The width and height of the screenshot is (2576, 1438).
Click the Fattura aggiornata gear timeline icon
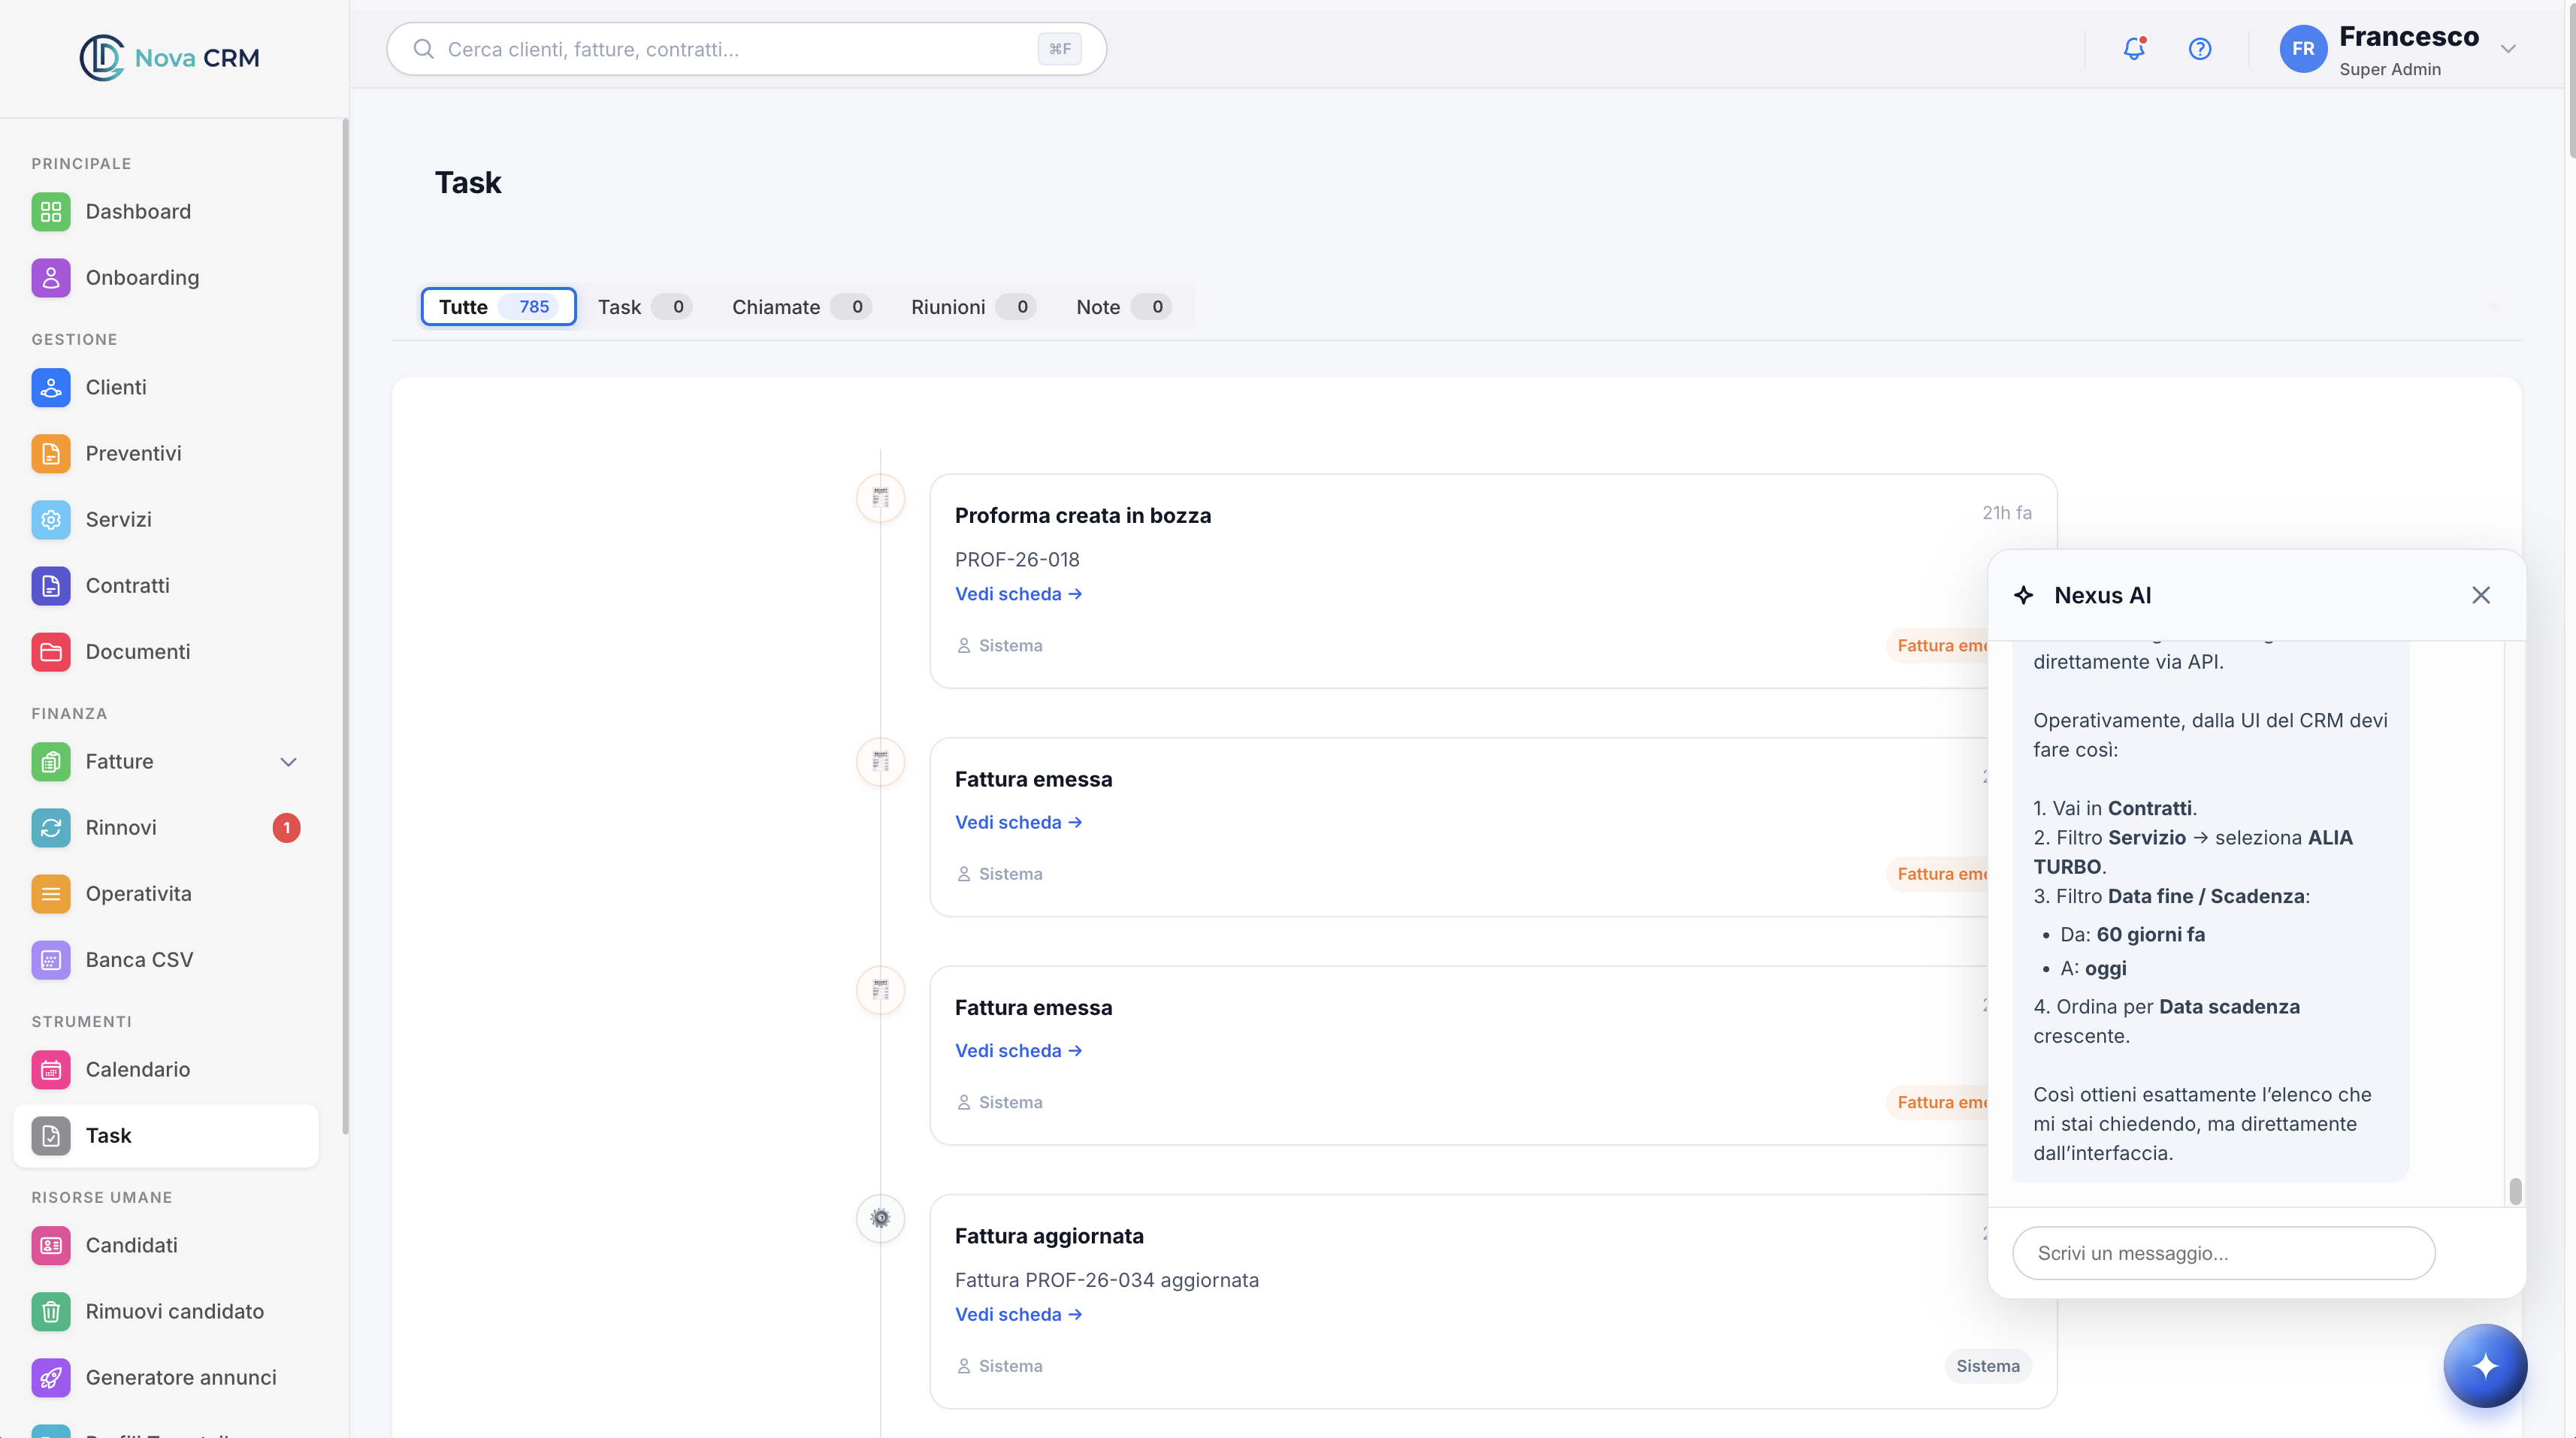880,1218
